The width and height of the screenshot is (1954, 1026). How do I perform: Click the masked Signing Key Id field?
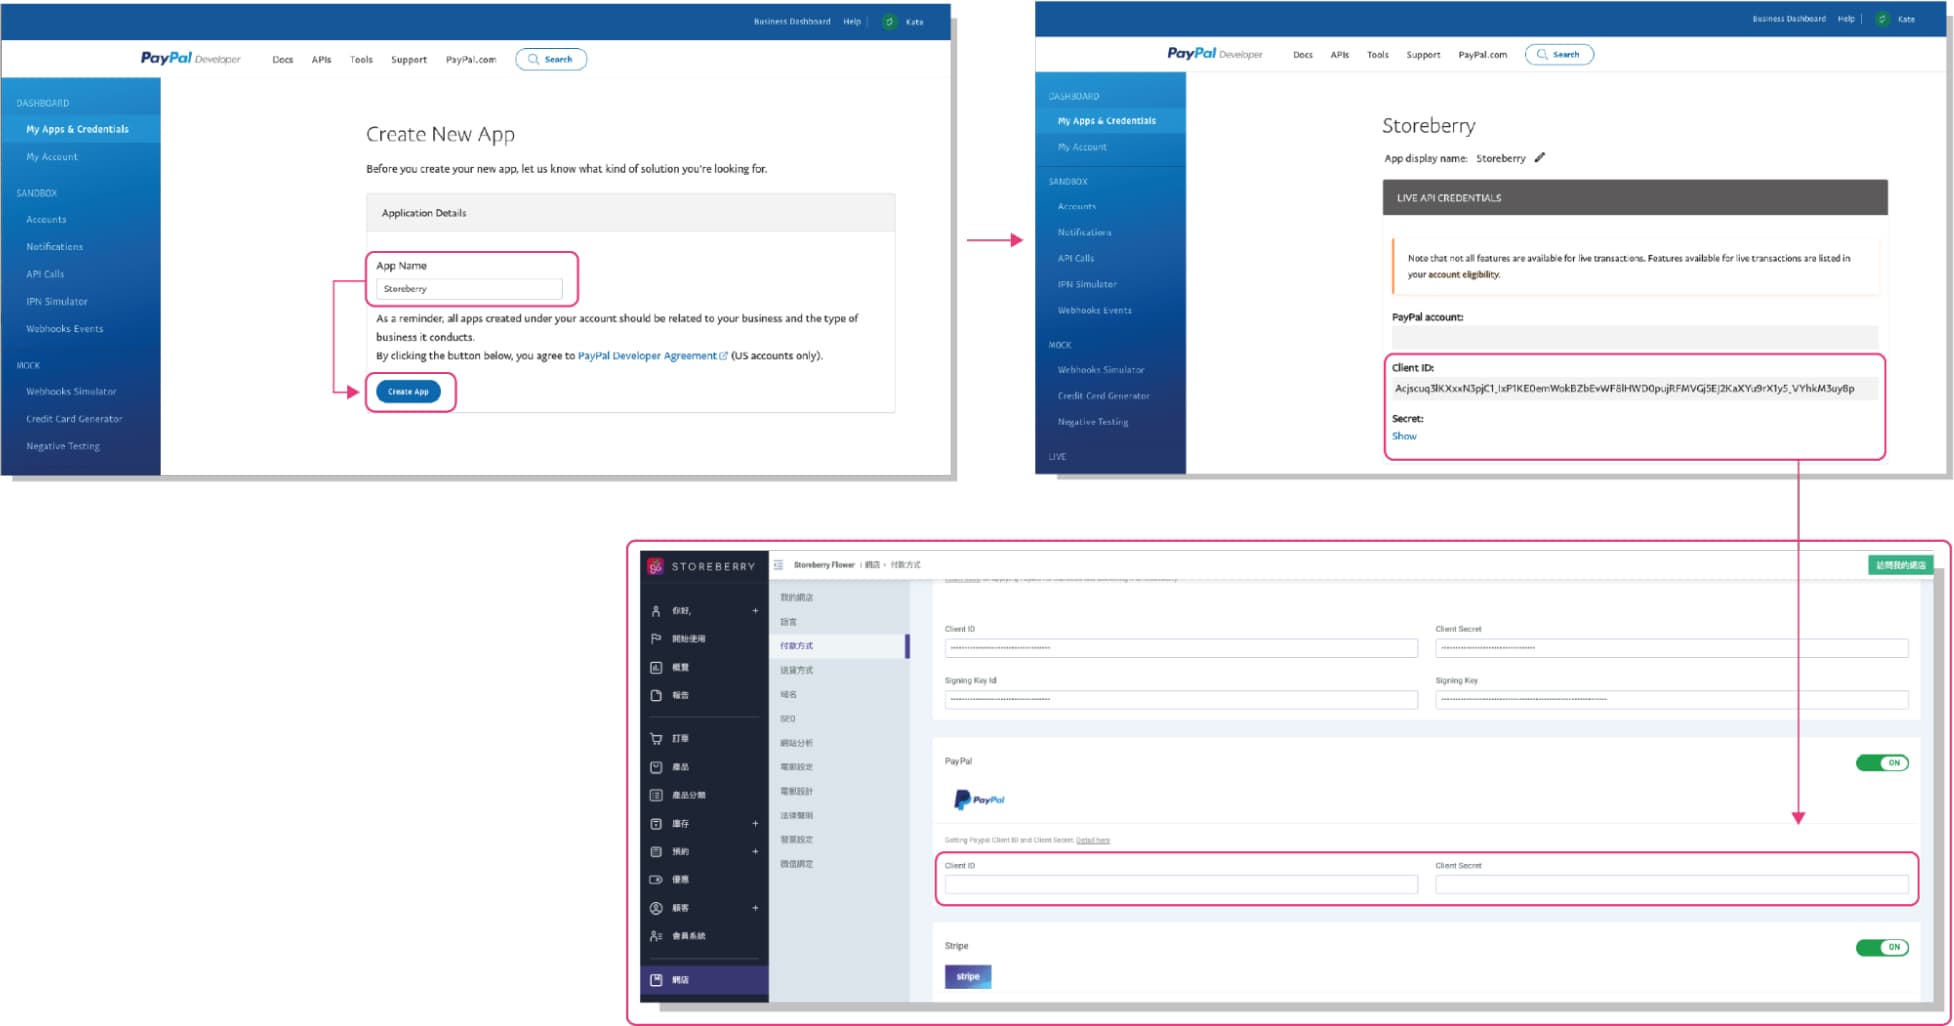[x=1181, y=699]
